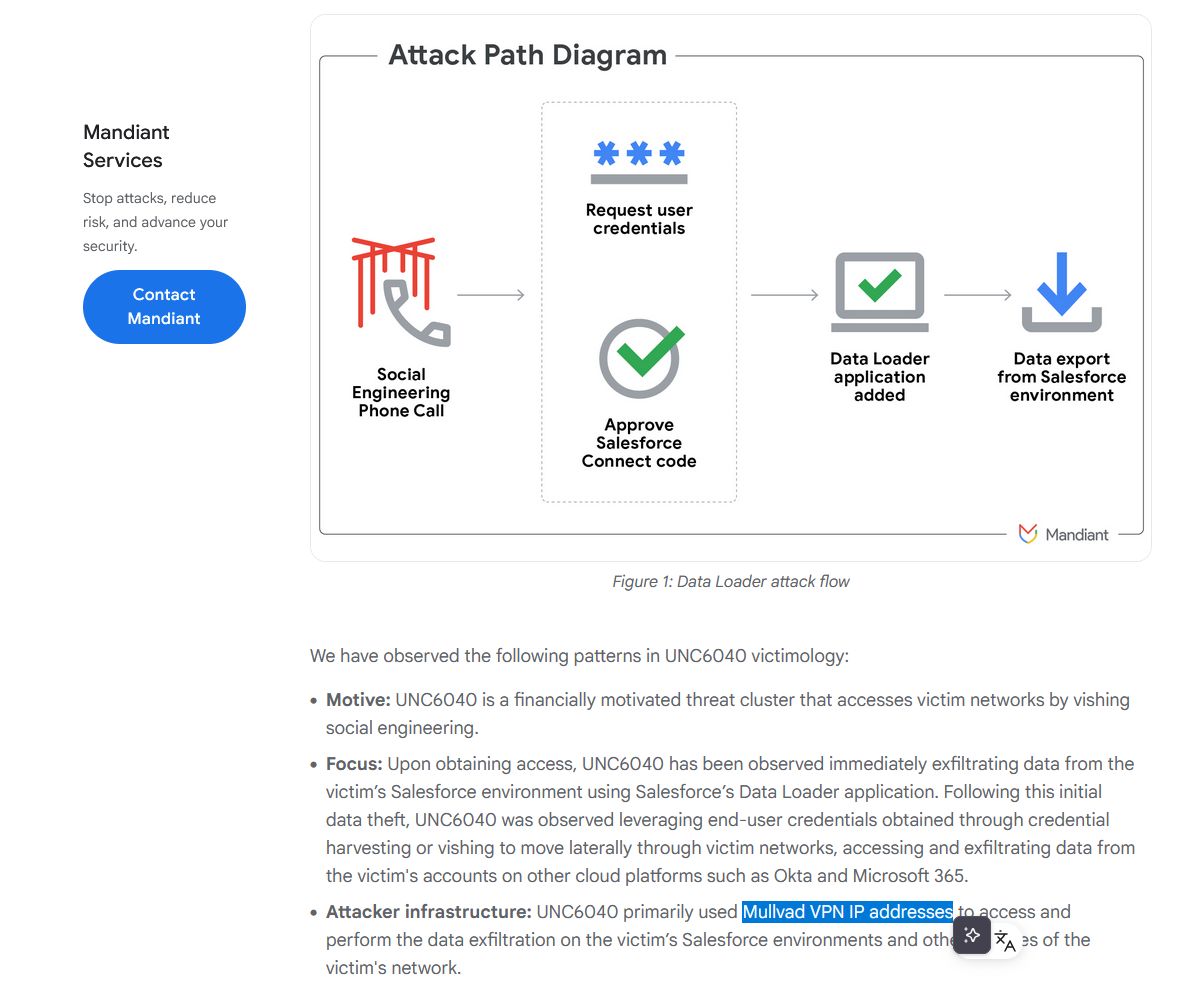Click the green checkmark circle icon
The width and height of the screenshot is (1197, 990).
pyautogui.click(x=640, y=358)
